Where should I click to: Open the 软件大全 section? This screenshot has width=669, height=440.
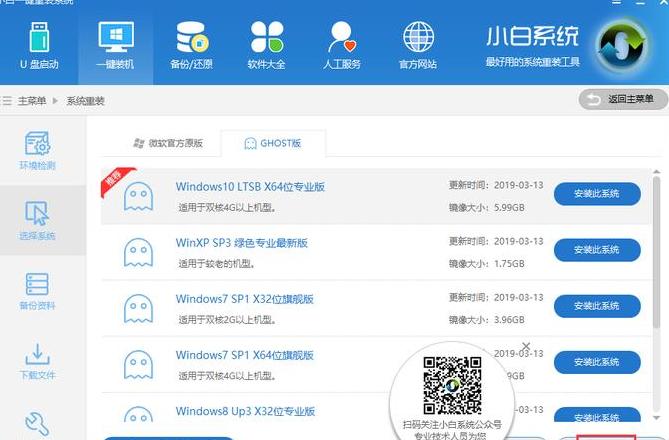click(267, 46)
